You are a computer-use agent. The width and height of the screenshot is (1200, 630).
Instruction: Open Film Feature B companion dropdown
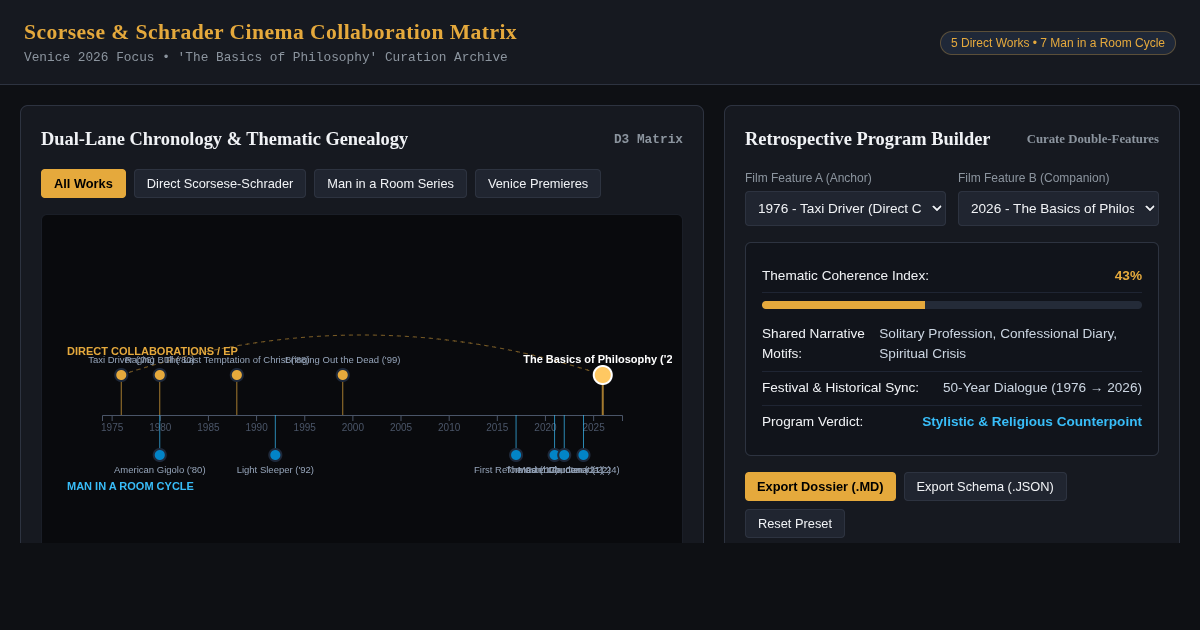[1058, 208]
